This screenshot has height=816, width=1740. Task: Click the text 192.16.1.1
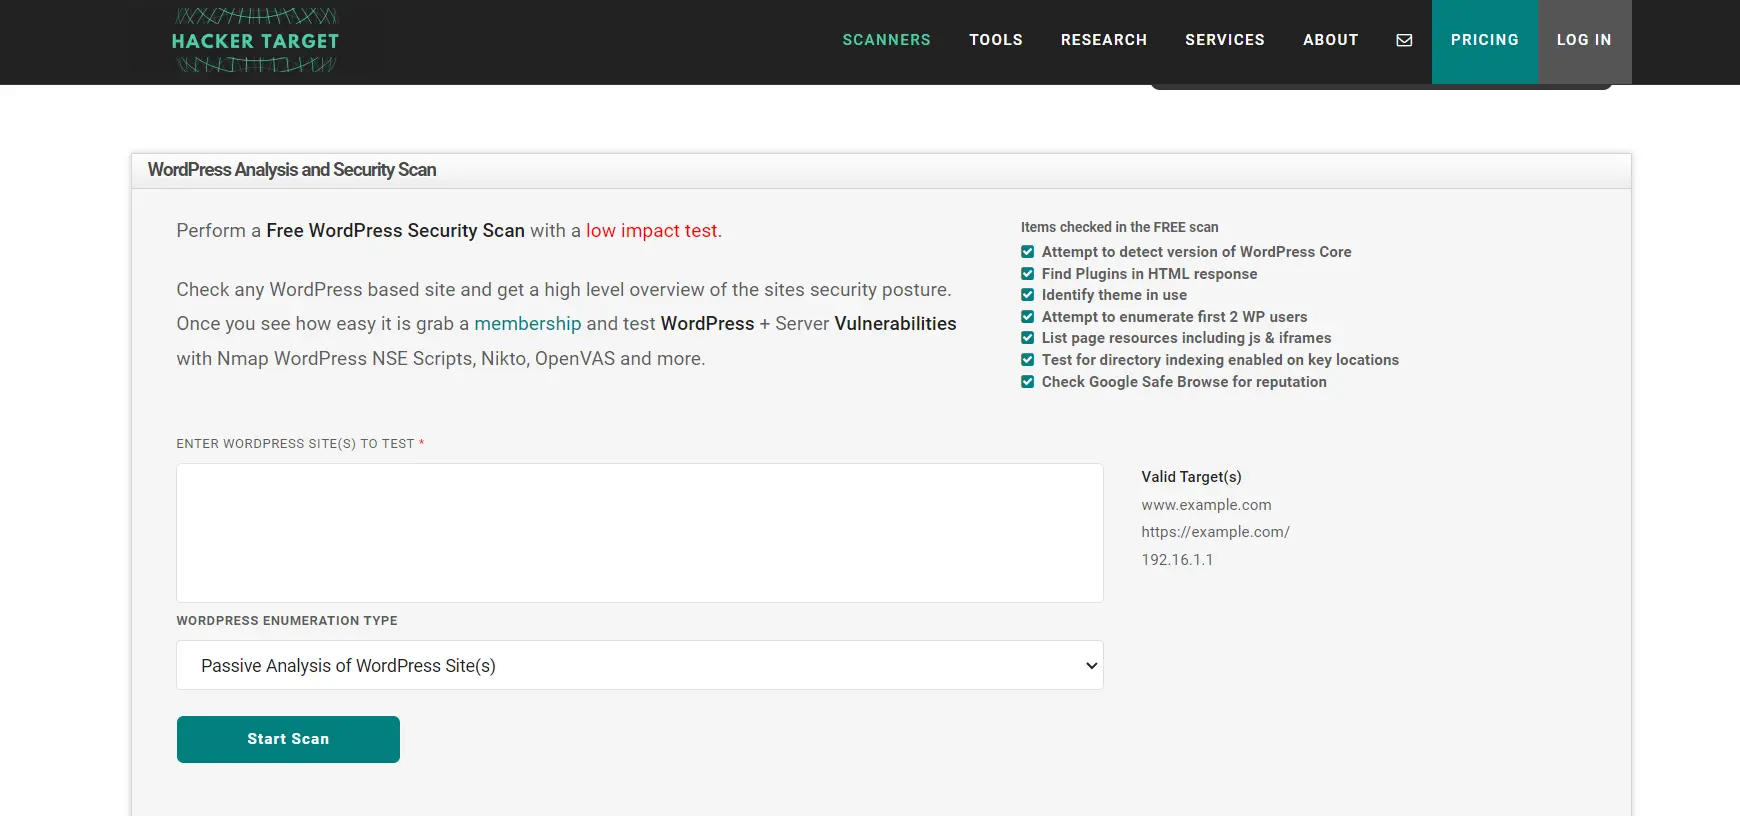coord(1177,560)
